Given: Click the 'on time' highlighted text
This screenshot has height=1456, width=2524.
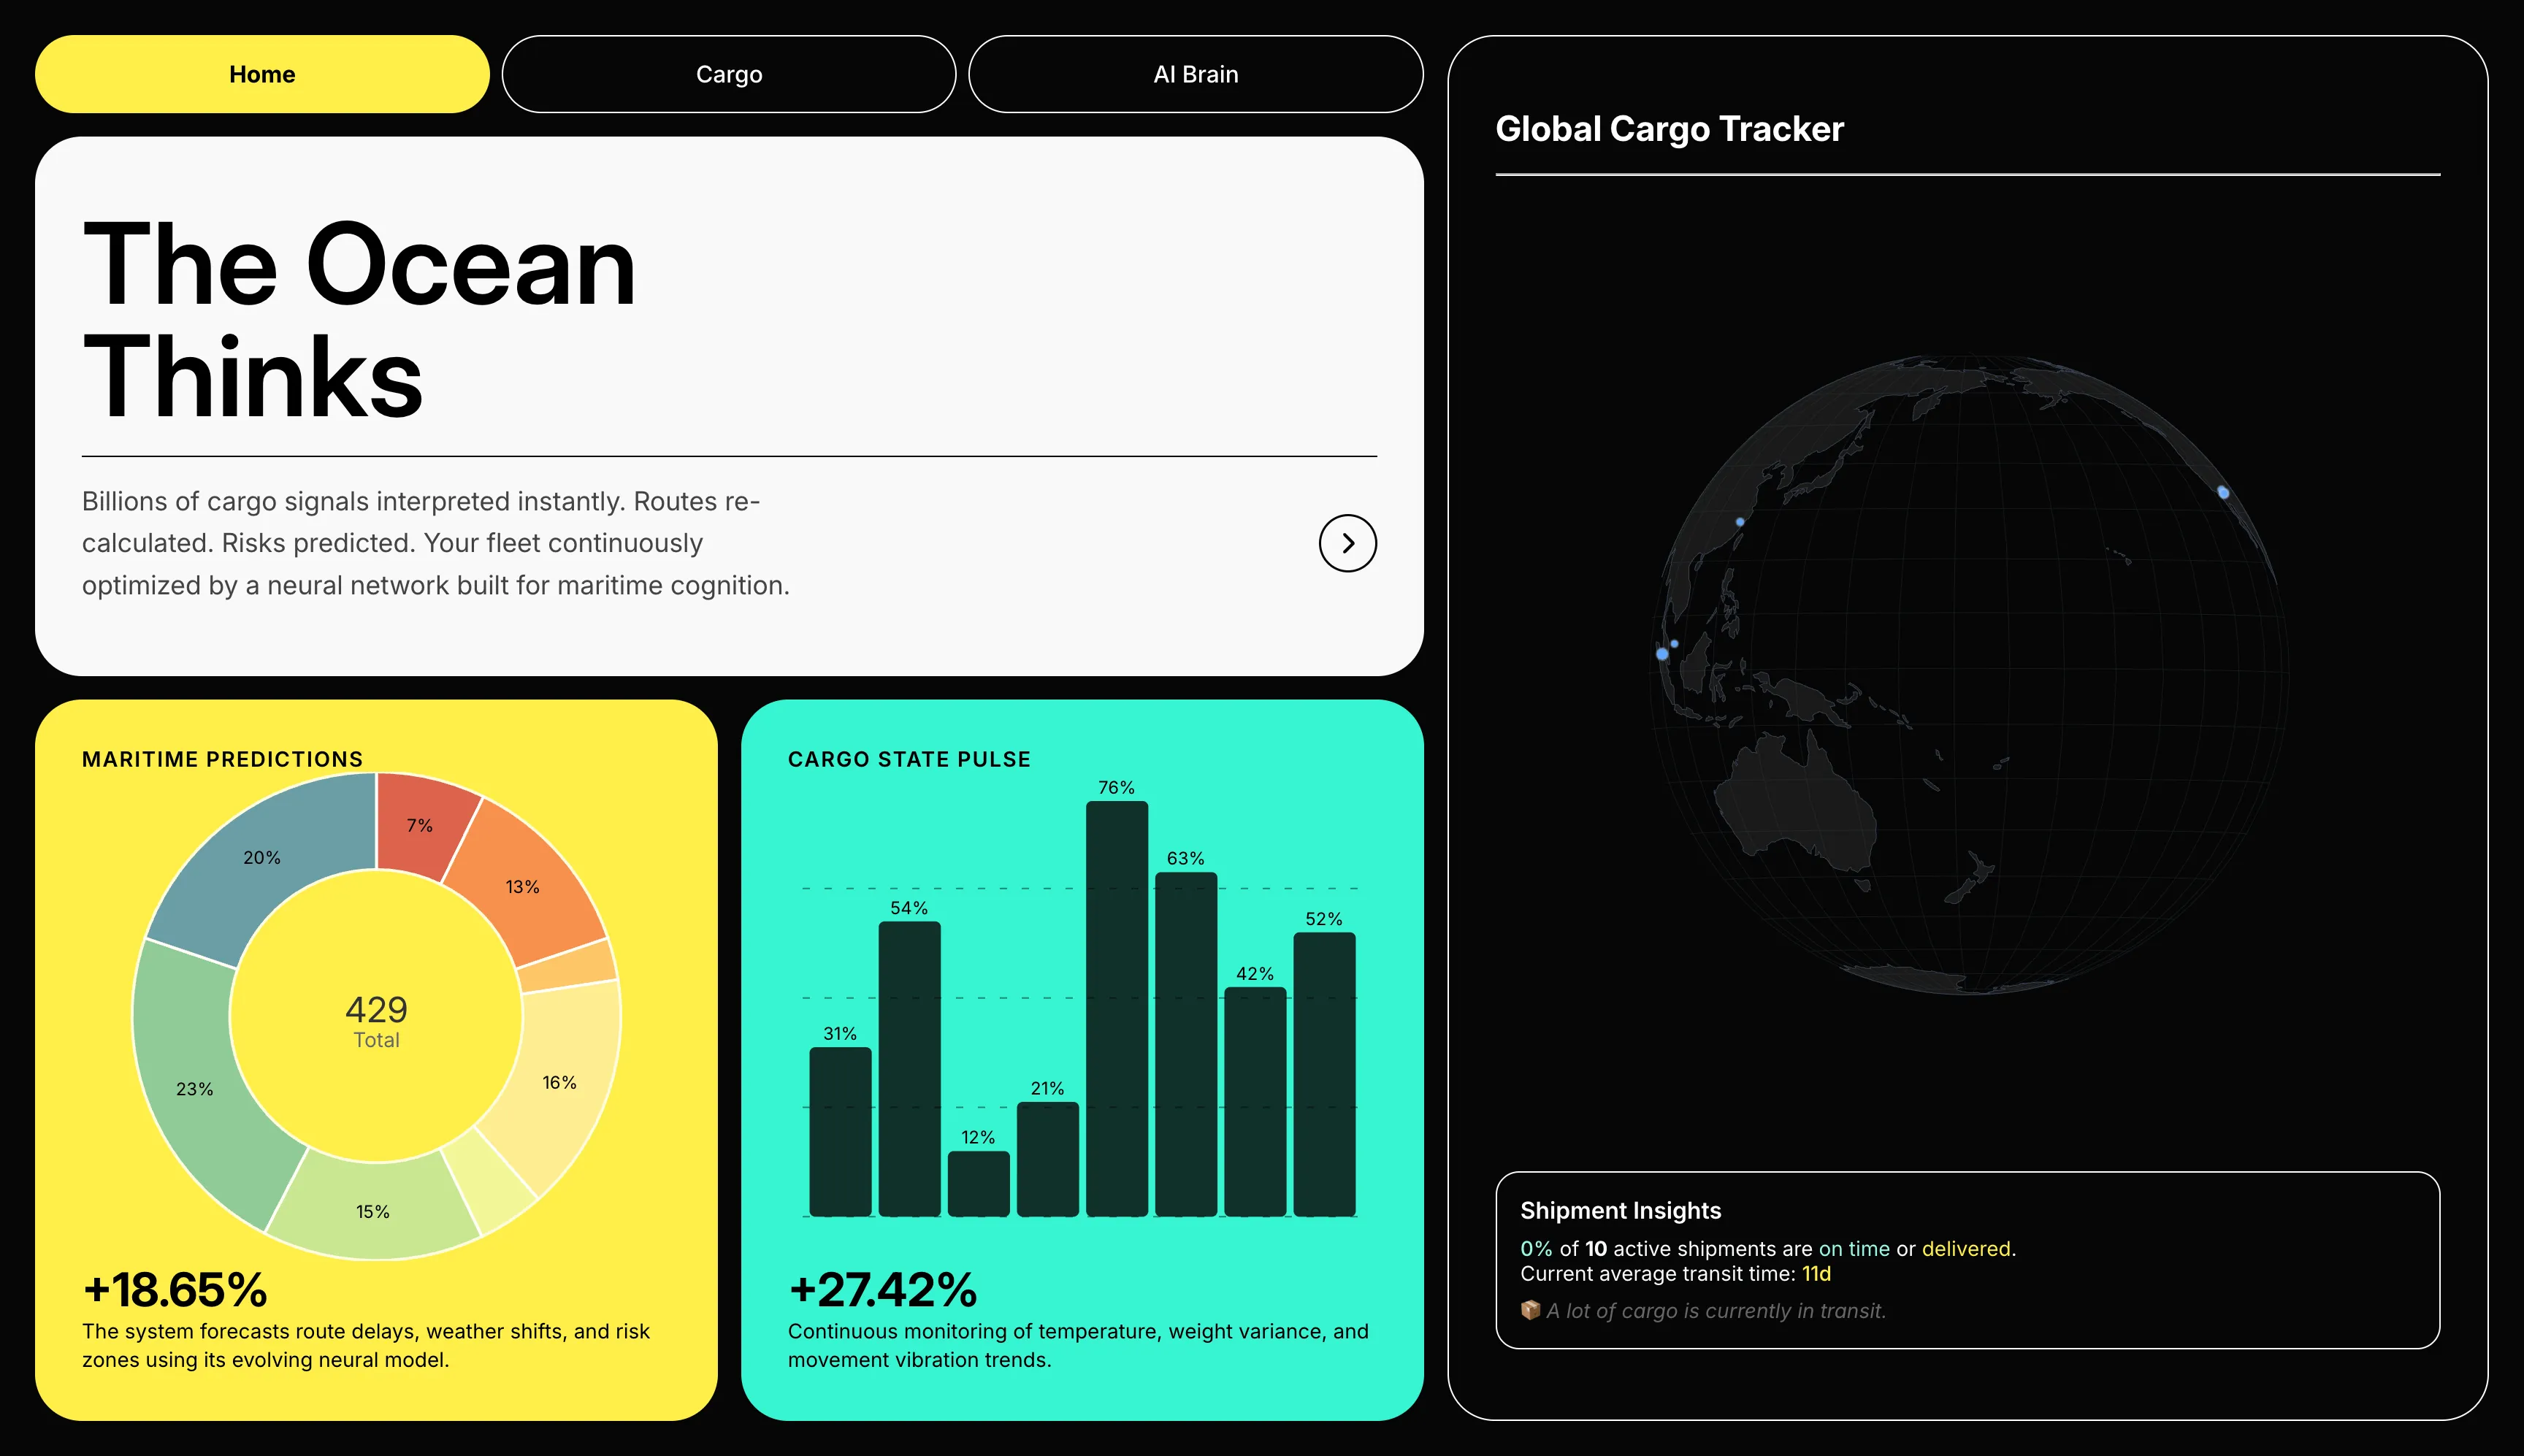Looking at the screenshot, I should pos(1854,1248).
